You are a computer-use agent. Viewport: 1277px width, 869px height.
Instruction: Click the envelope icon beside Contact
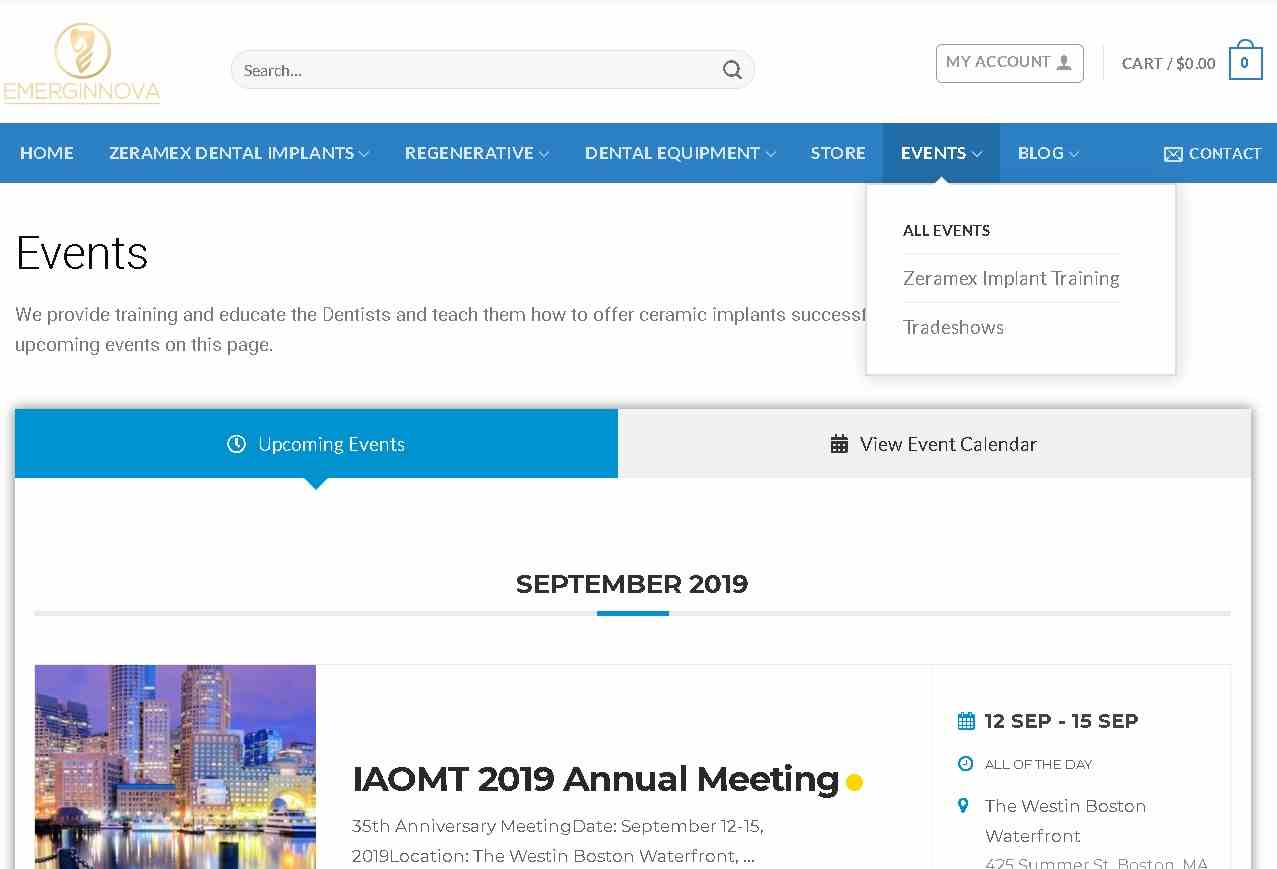(1173, 154)
